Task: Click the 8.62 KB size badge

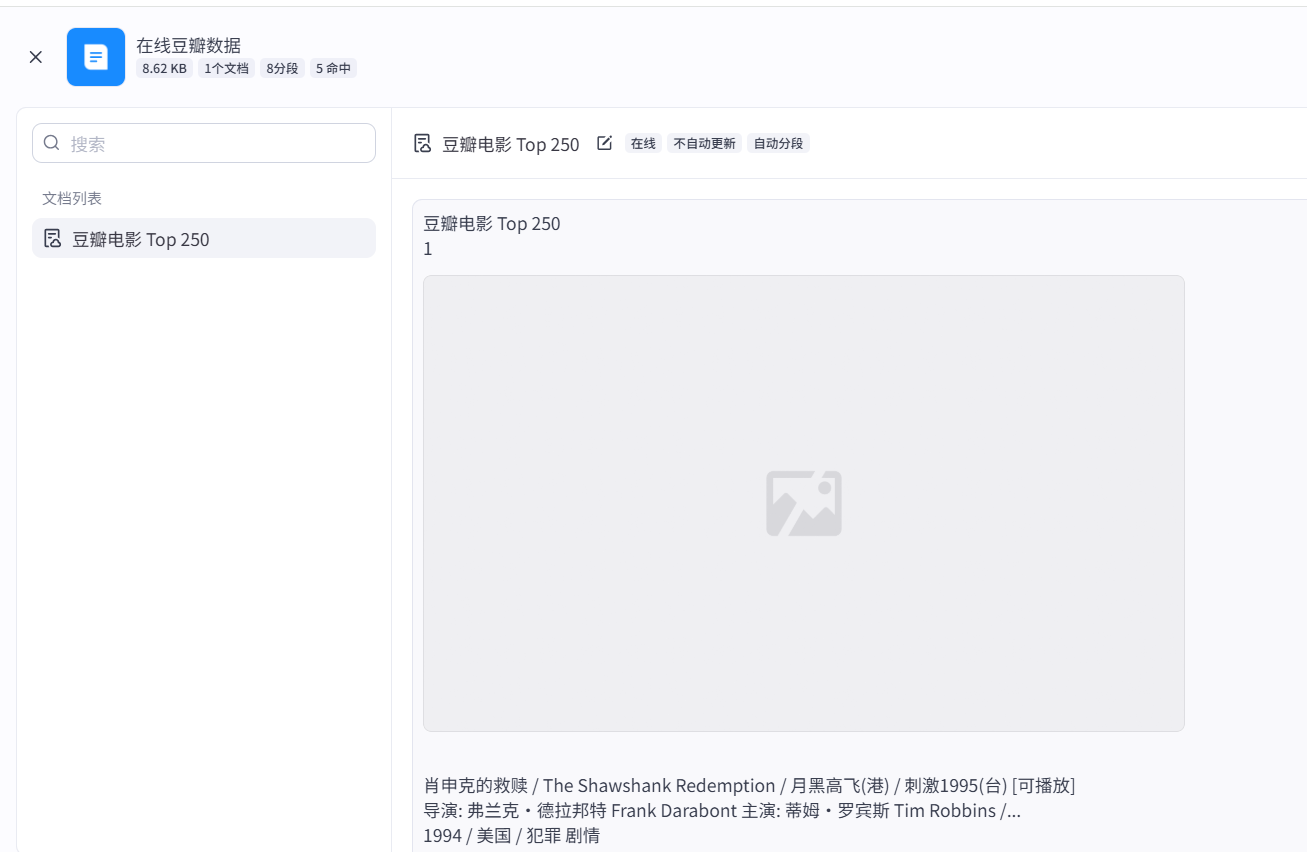Action: pyautogui.click(x=164, y=68)
